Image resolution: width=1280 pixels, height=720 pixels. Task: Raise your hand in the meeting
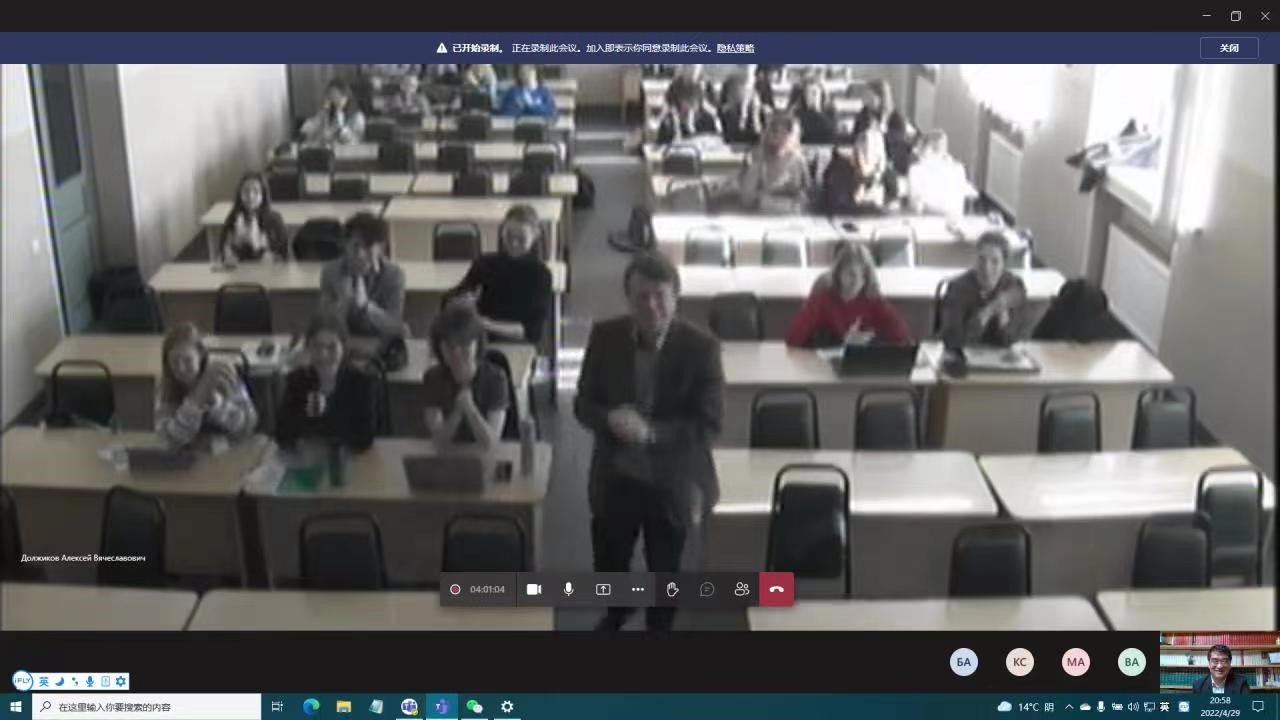672,590
